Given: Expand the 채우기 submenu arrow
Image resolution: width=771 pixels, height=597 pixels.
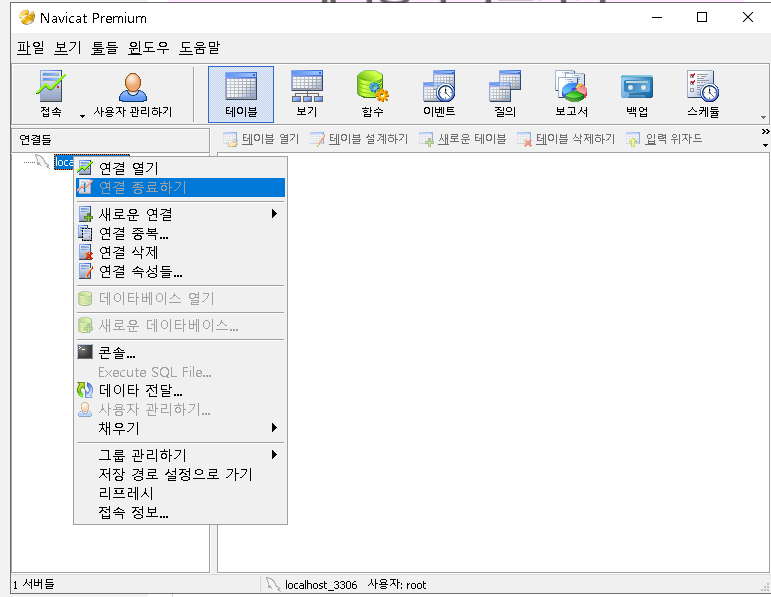Looking at the screenshot, I should point(274,427).
